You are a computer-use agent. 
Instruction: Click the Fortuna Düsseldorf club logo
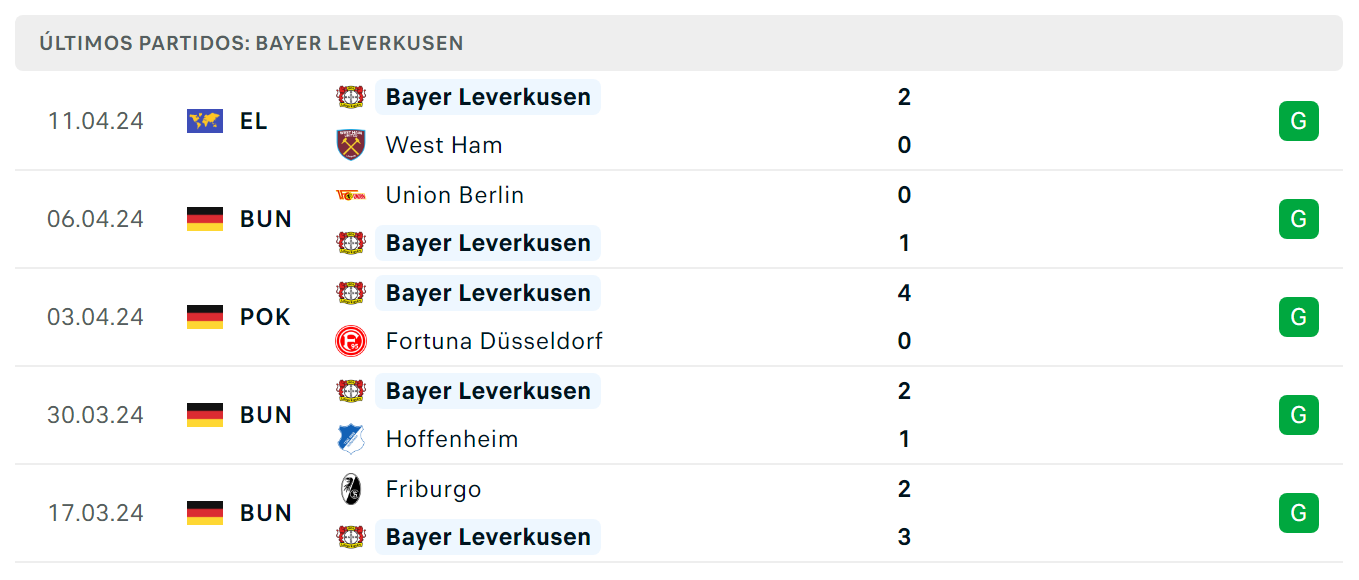click(351, 341)
